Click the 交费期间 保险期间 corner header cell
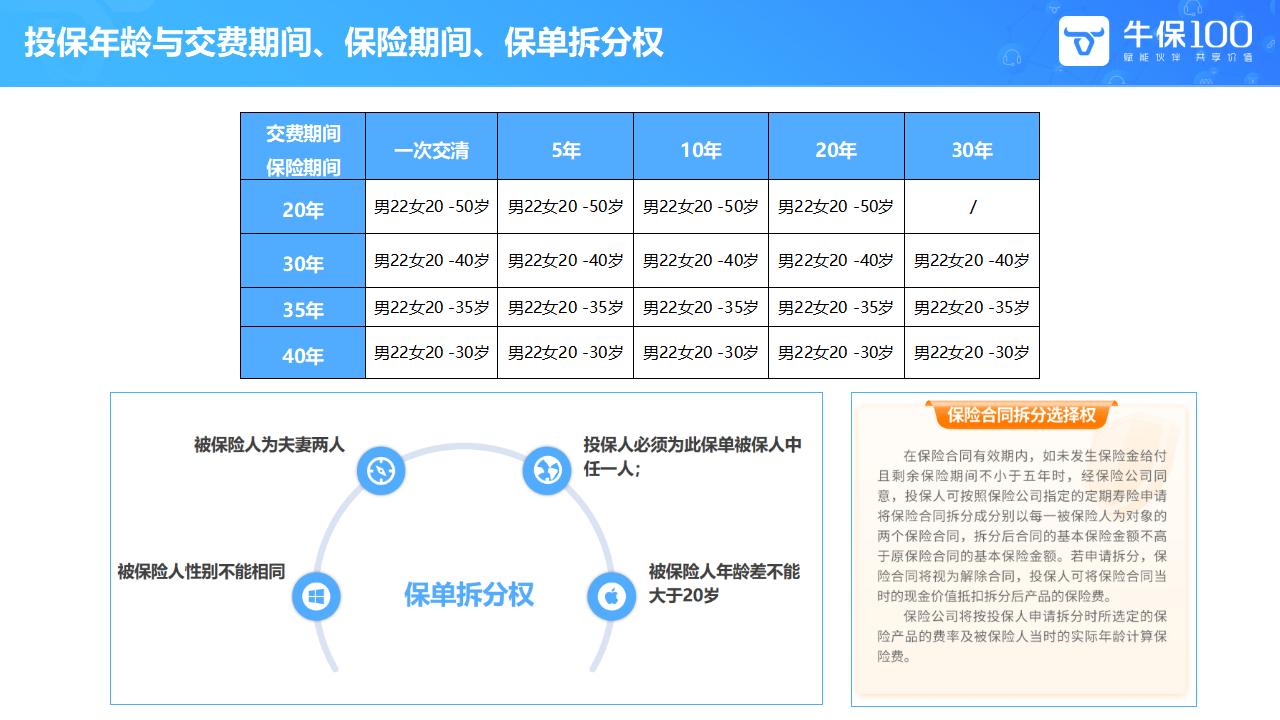This screenshot has width=1280, height=720. pyautogui.click(x=303, y=150)
